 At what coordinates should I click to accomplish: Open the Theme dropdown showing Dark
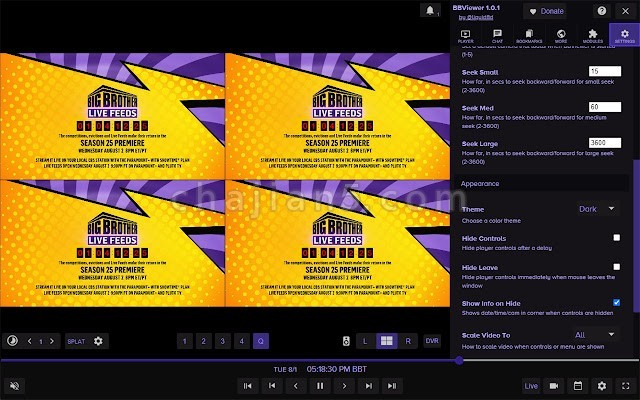(x=596, y=209)
